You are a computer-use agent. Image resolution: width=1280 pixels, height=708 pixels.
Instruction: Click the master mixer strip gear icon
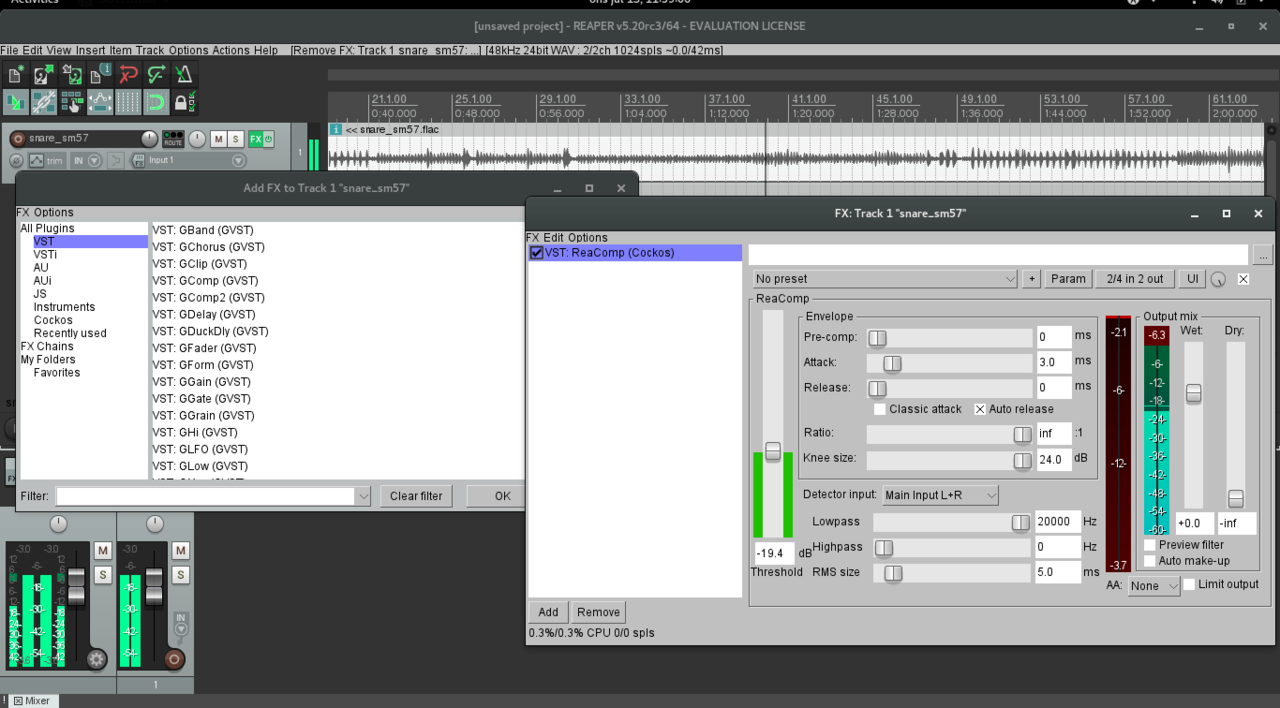[97, 659]
